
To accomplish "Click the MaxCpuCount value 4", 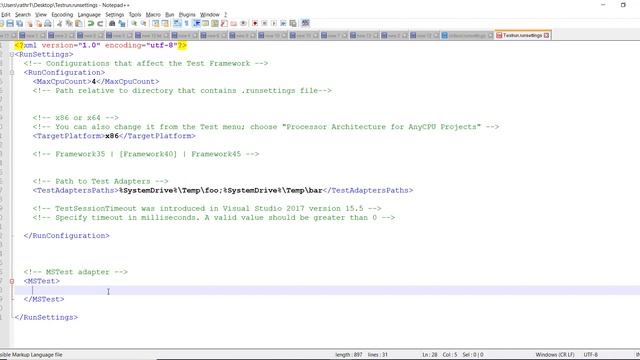I will pyautogui.click(x=93, y=82).
